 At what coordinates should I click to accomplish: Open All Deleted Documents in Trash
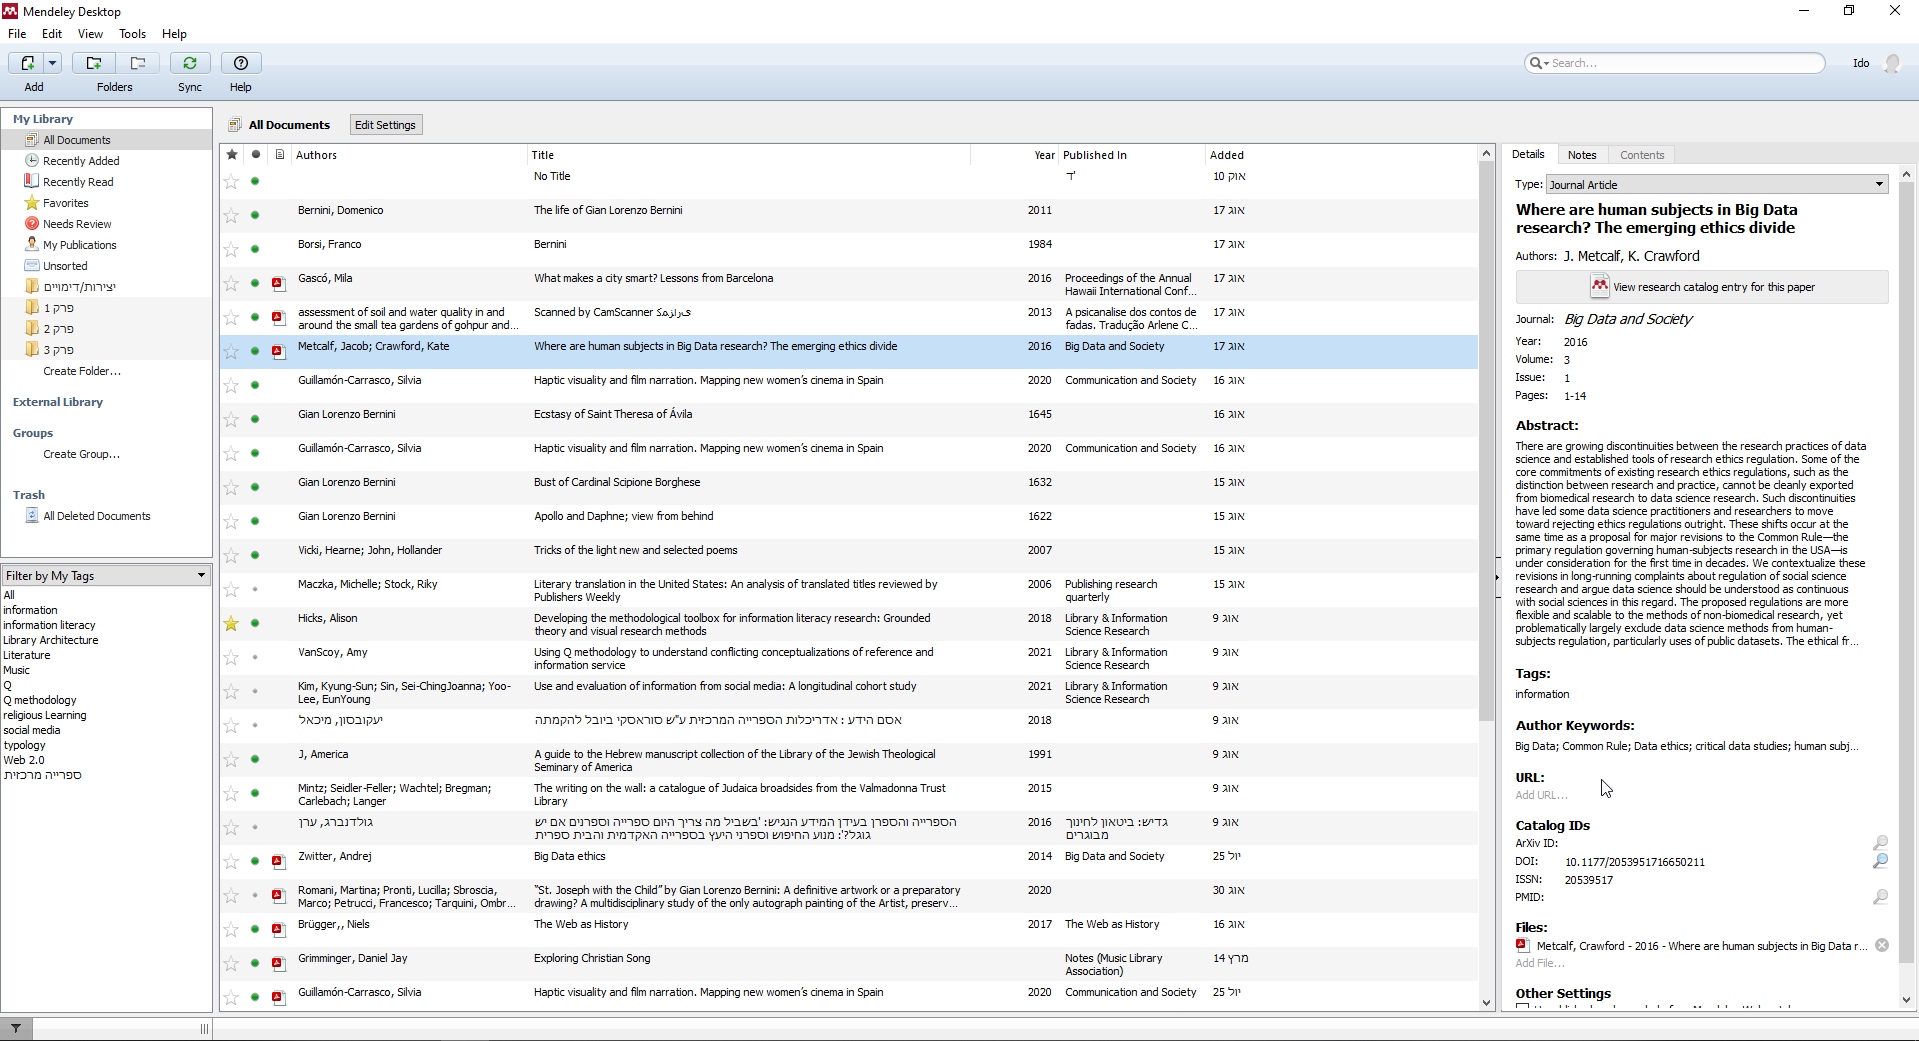[96, 516]
